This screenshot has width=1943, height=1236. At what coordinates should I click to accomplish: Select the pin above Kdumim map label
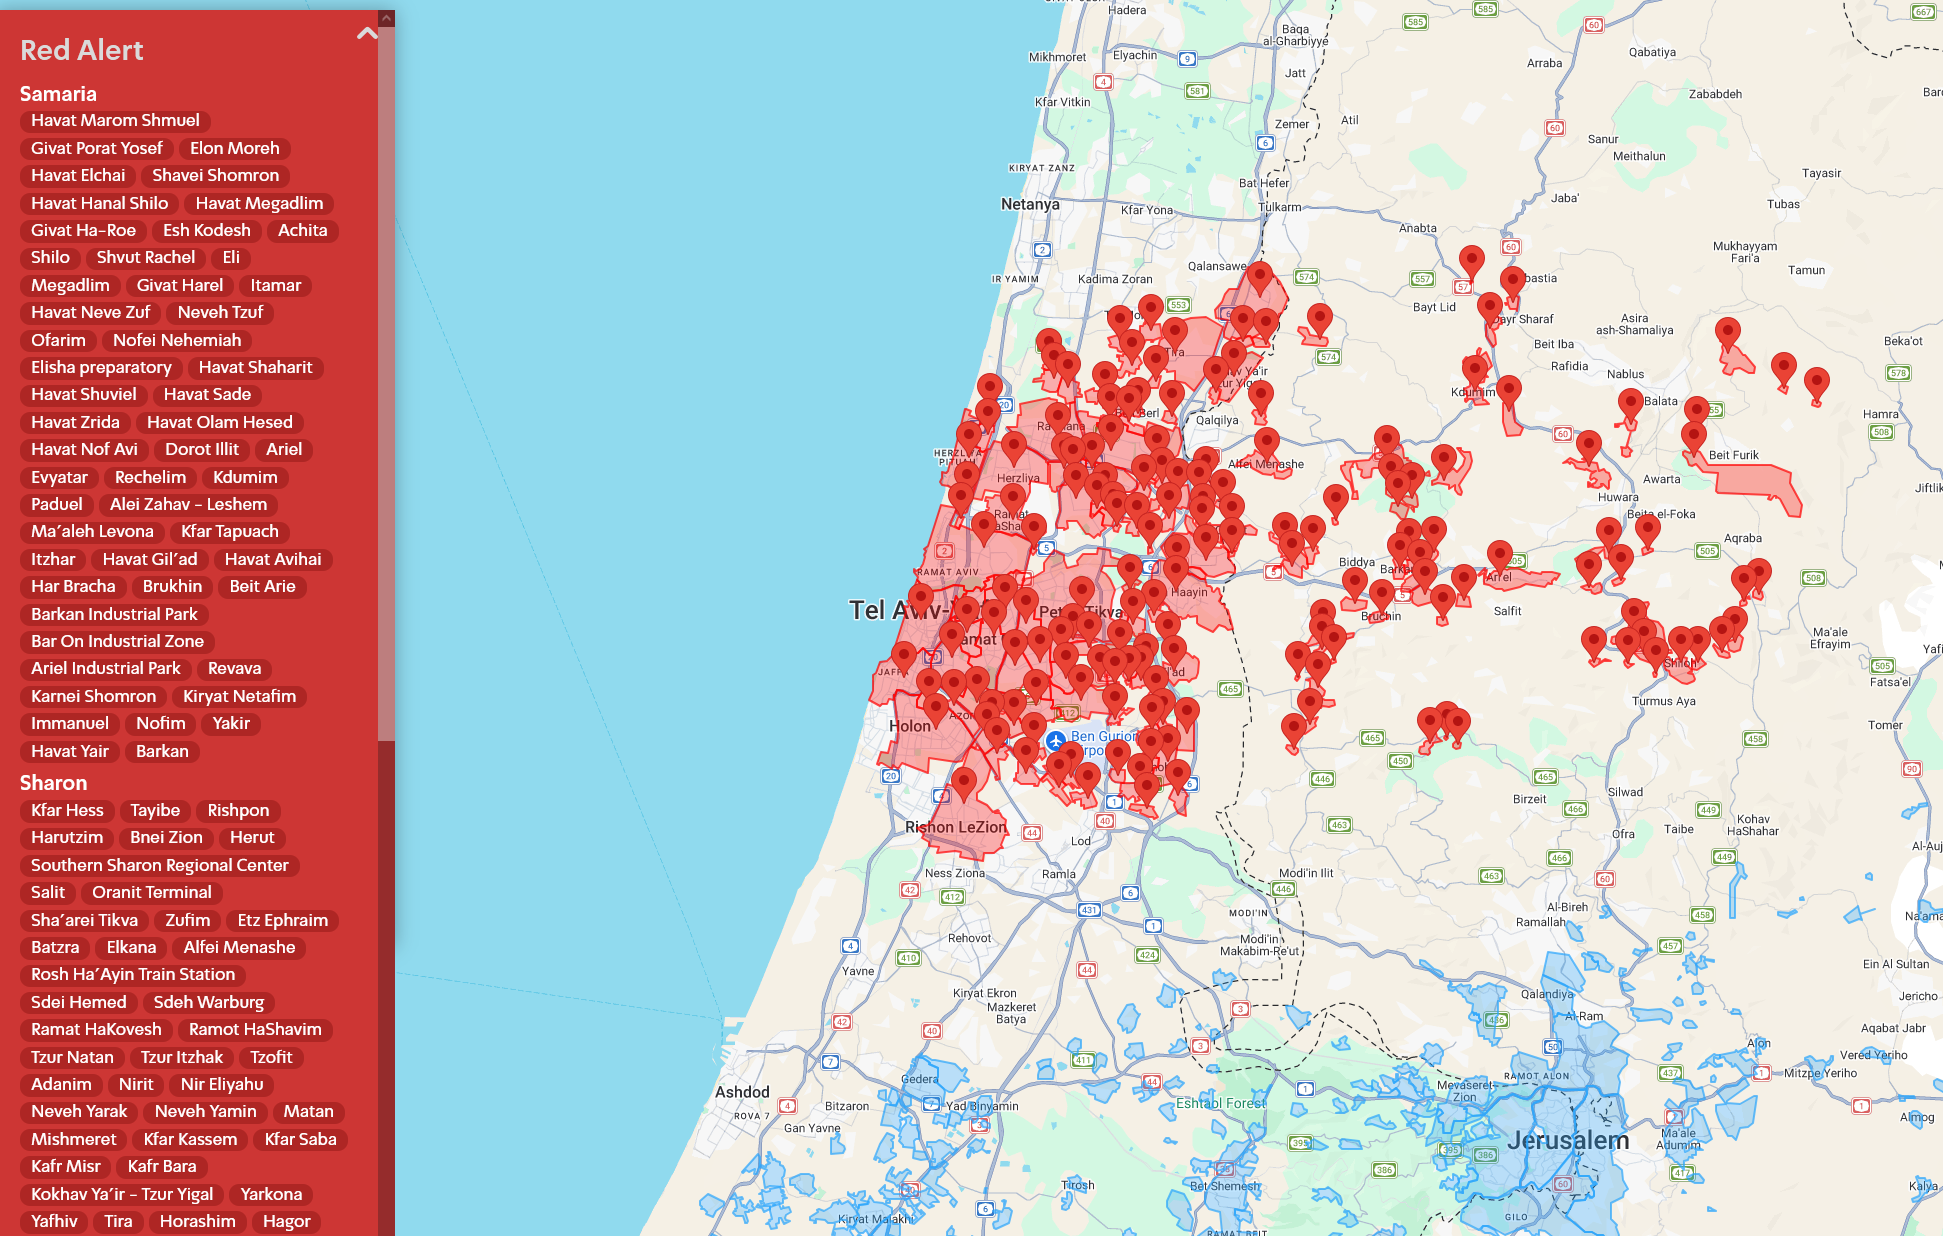pos(1474,368)
